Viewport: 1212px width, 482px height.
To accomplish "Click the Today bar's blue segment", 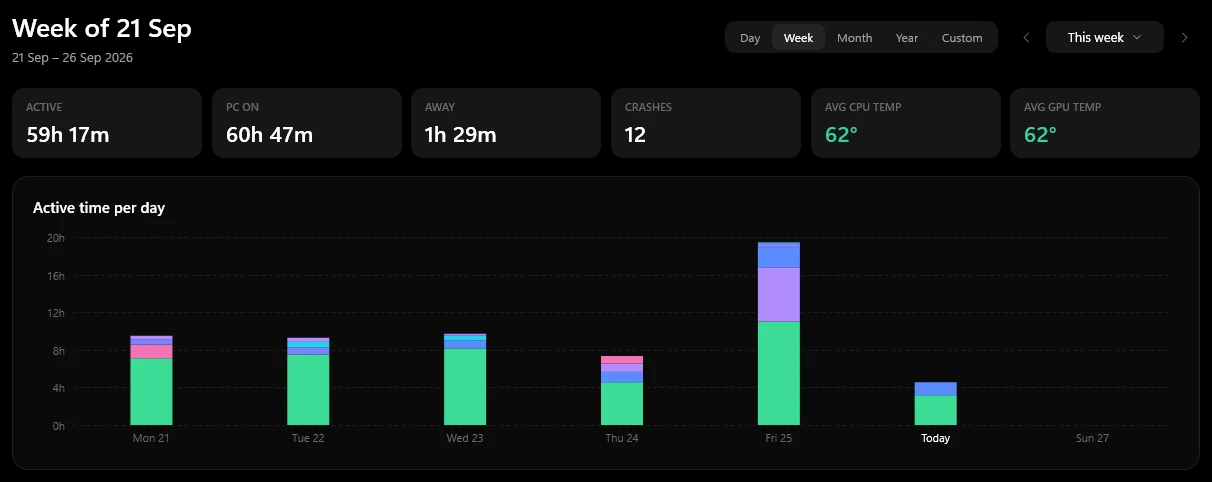I will coord(936,389).
